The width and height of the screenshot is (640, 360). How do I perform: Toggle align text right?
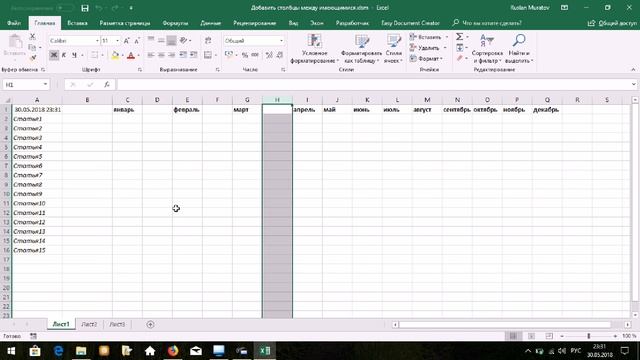click(172, 55)
